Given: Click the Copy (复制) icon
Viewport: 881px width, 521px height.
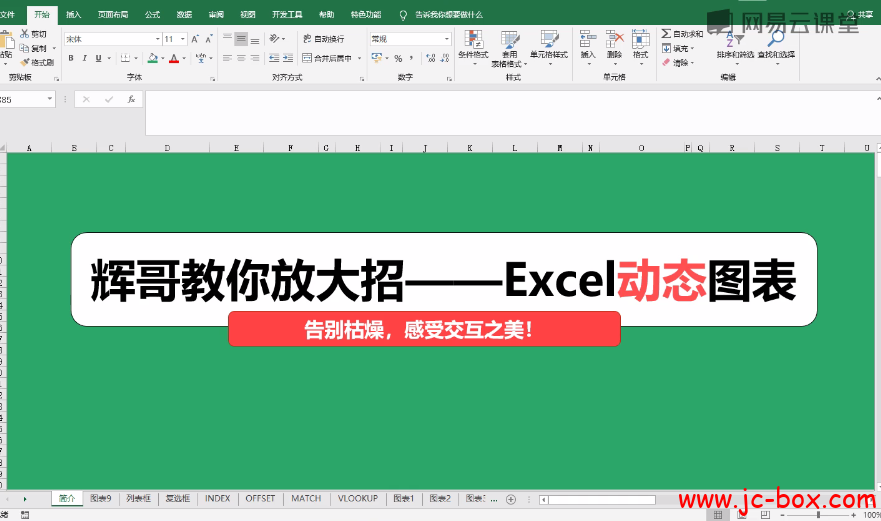Looking at the screenshot, I should [24, 48].
